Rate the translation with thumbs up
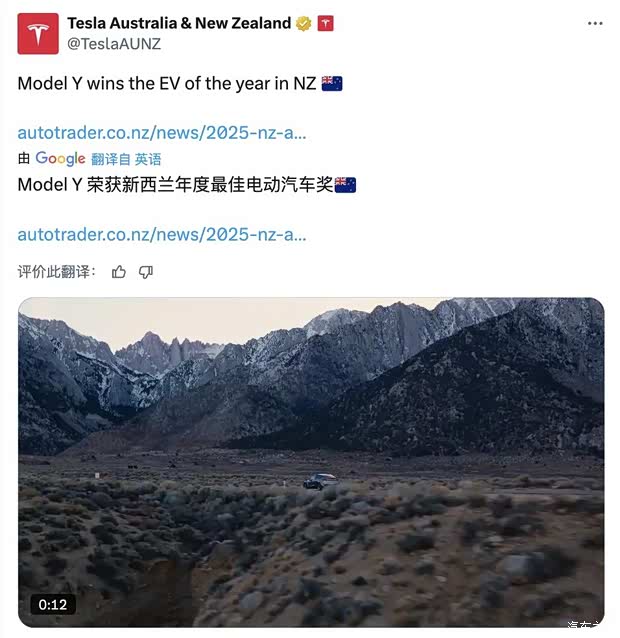The width and height of the screenshot is (620, 638). pyautogui.click(x=119, y=271)
